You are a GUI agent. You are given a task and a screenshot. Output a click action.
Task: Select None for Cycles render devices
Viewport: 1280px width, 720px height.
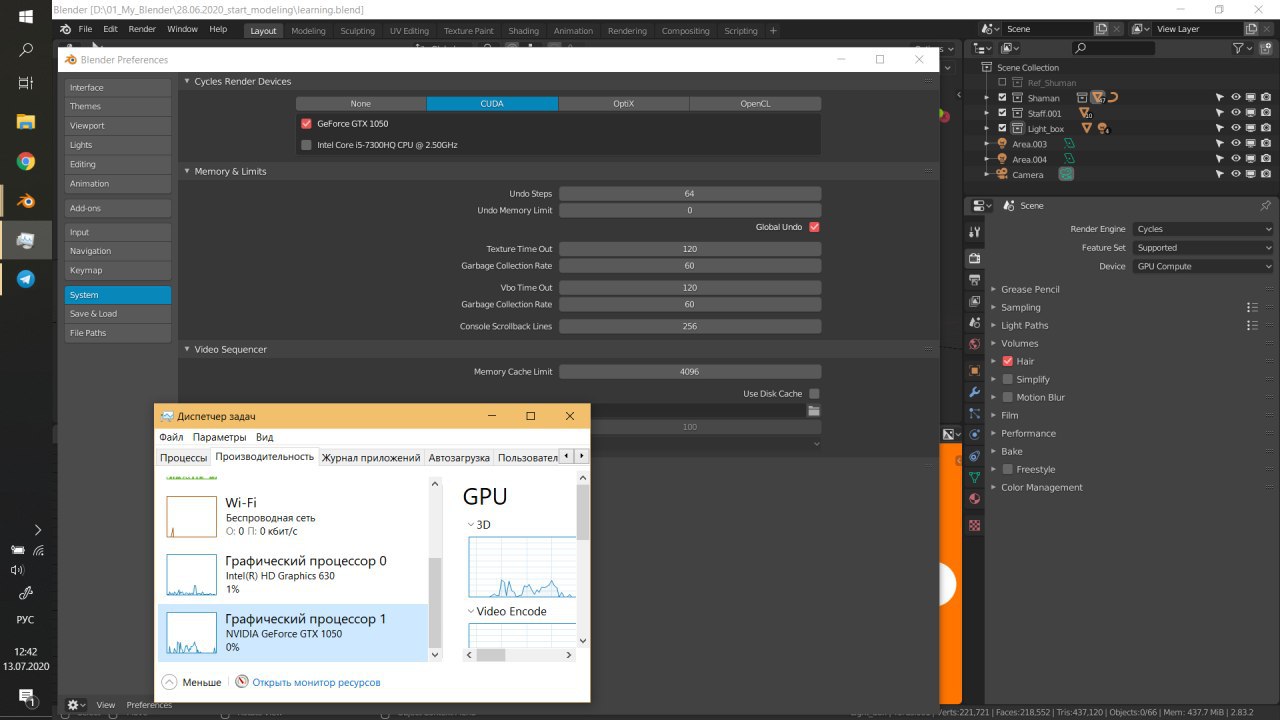361,103
